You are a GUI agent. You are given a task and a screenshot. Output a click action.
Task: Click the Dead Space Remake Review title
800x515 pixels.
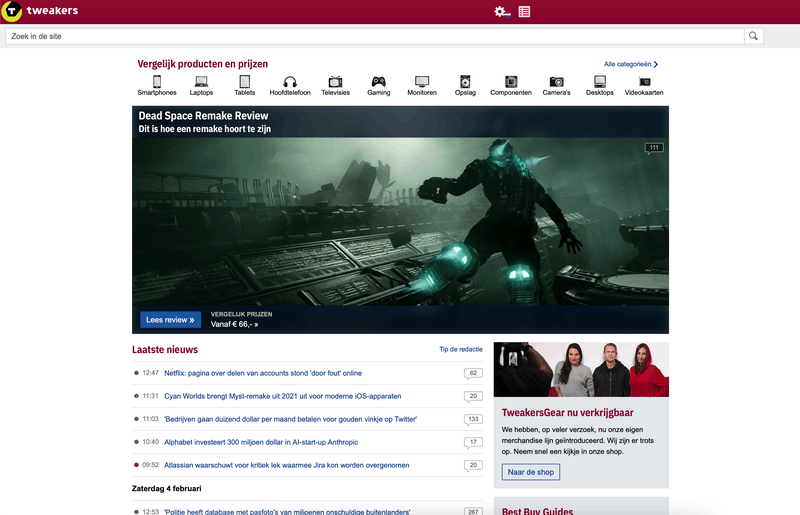coord(204,116)
